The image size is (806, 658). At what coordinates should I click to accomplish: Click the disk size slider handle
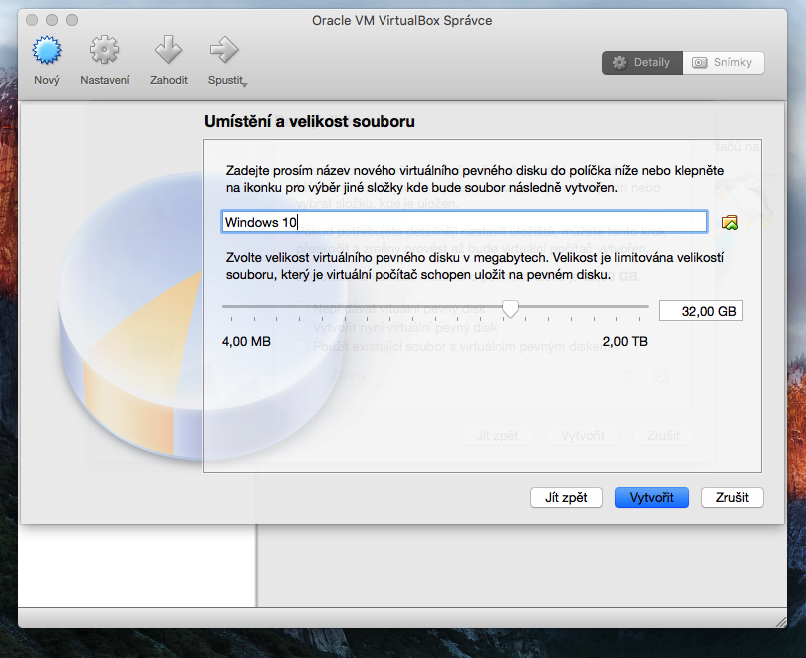tap(510, 309)
